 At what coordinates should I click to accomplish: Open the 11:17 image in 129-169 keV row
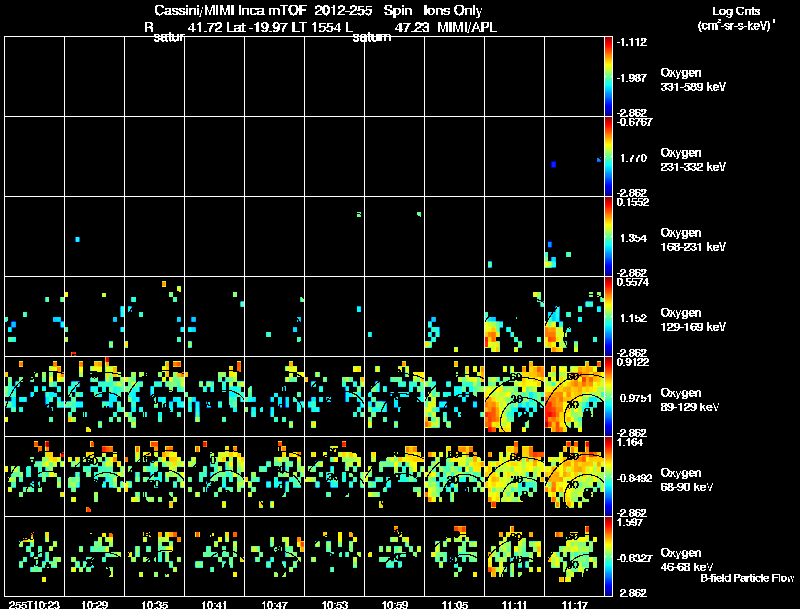574,316
